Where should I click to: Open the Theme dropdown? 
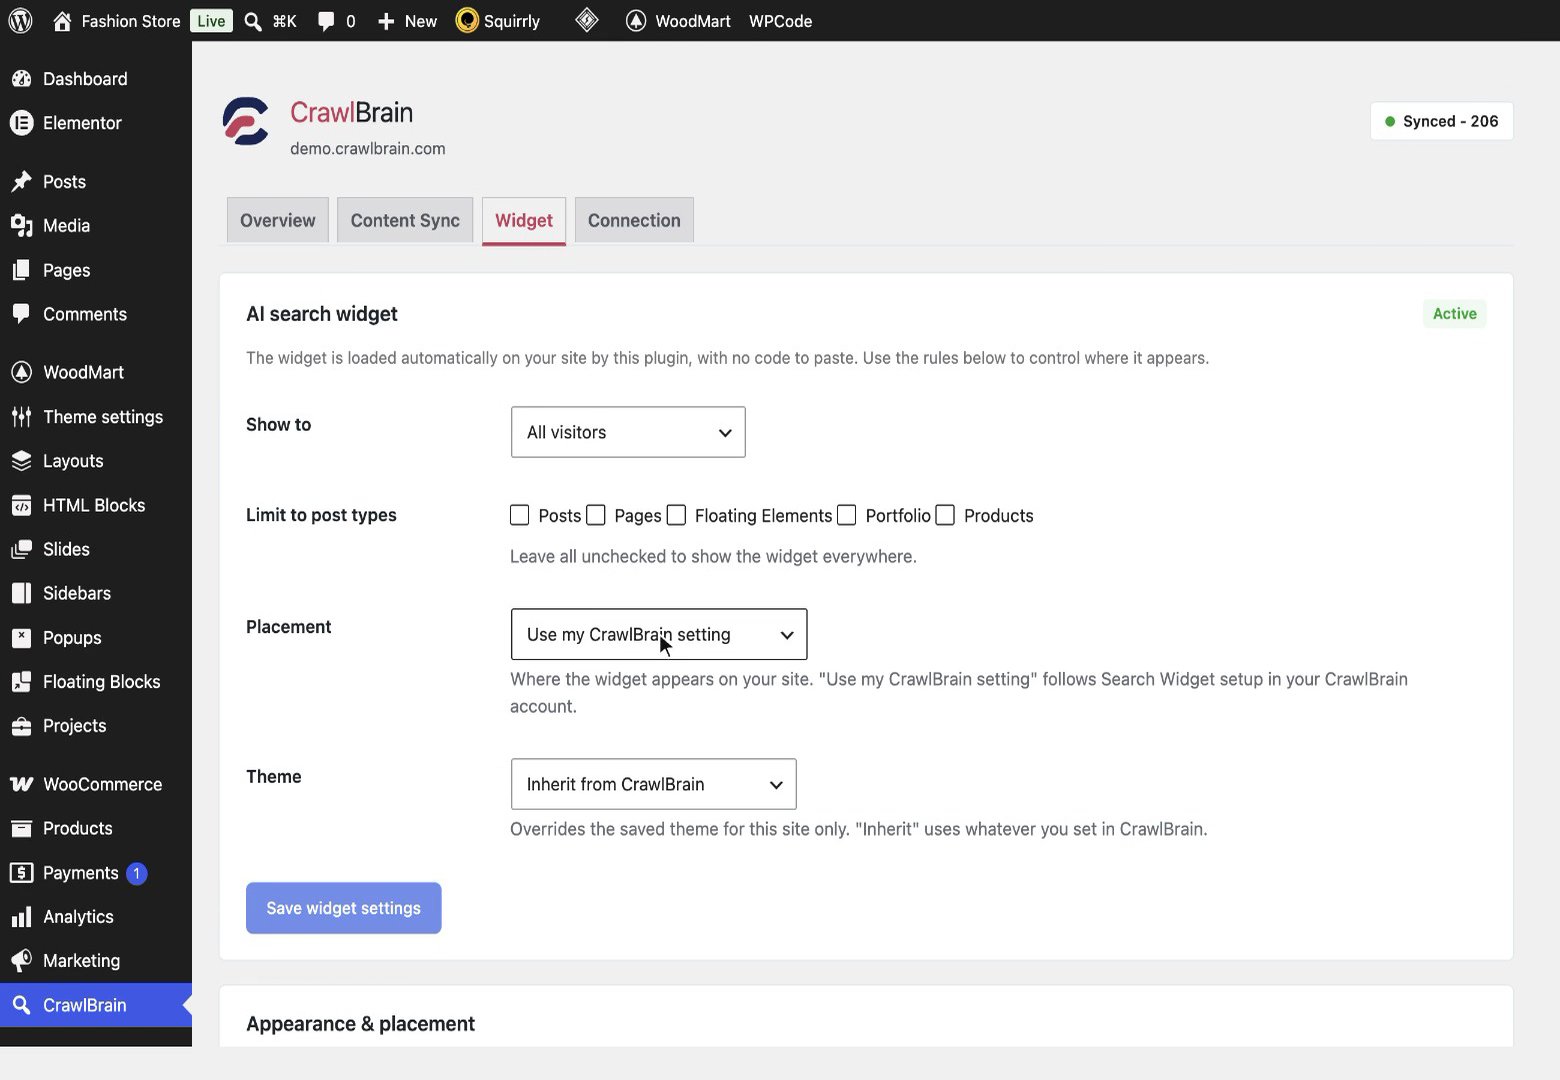click(x=653, y=784)
